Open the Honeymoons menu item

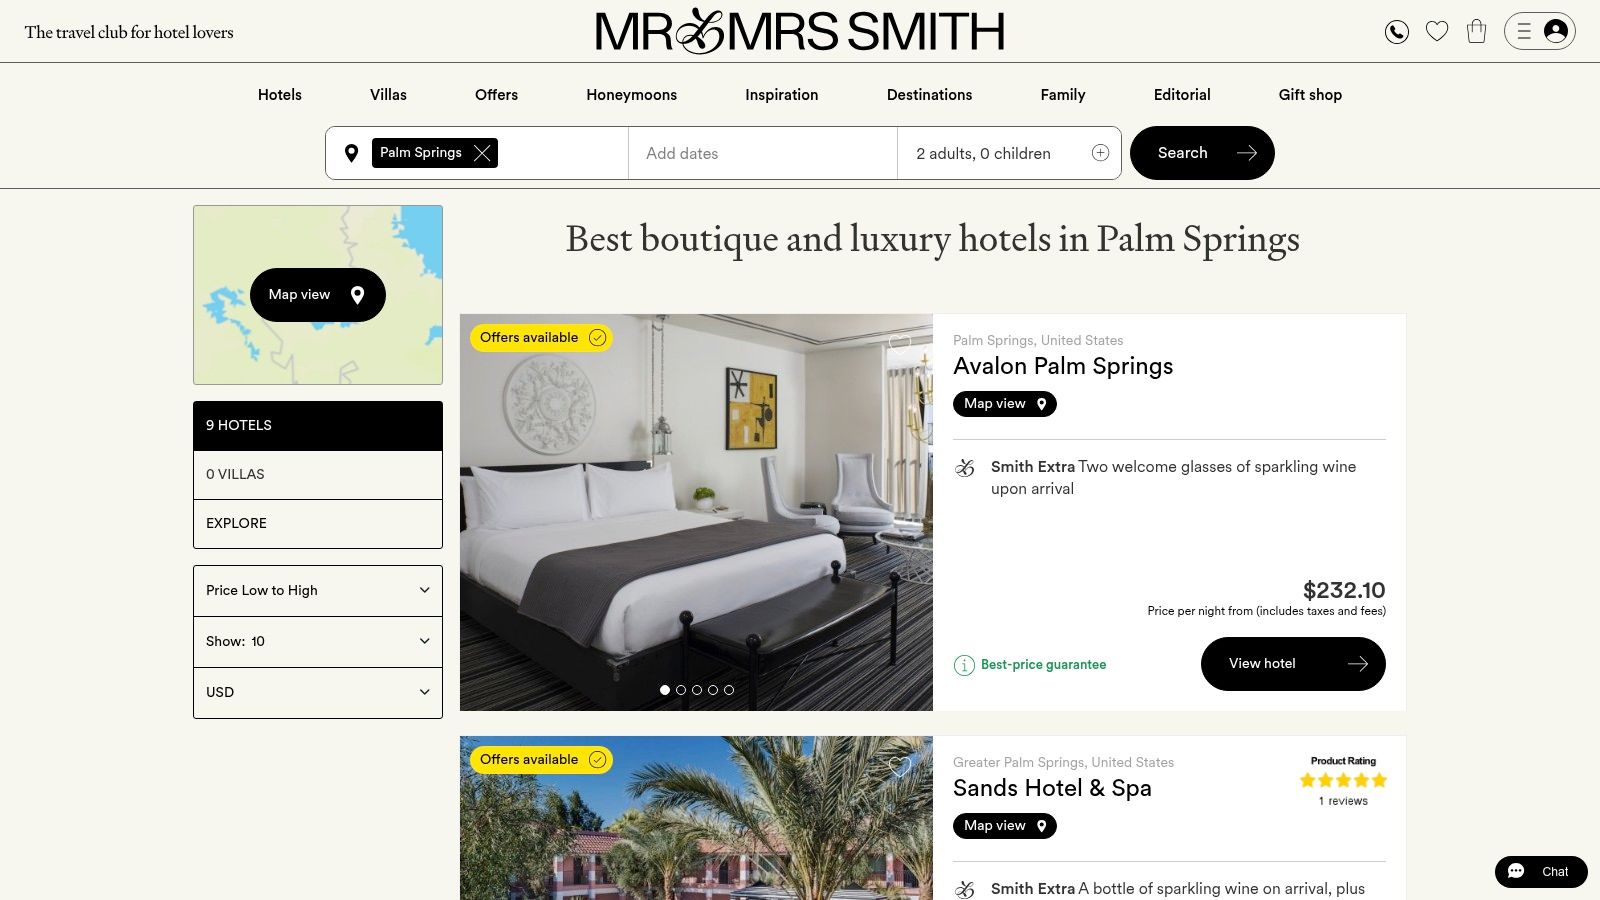(x=631, y=95)
